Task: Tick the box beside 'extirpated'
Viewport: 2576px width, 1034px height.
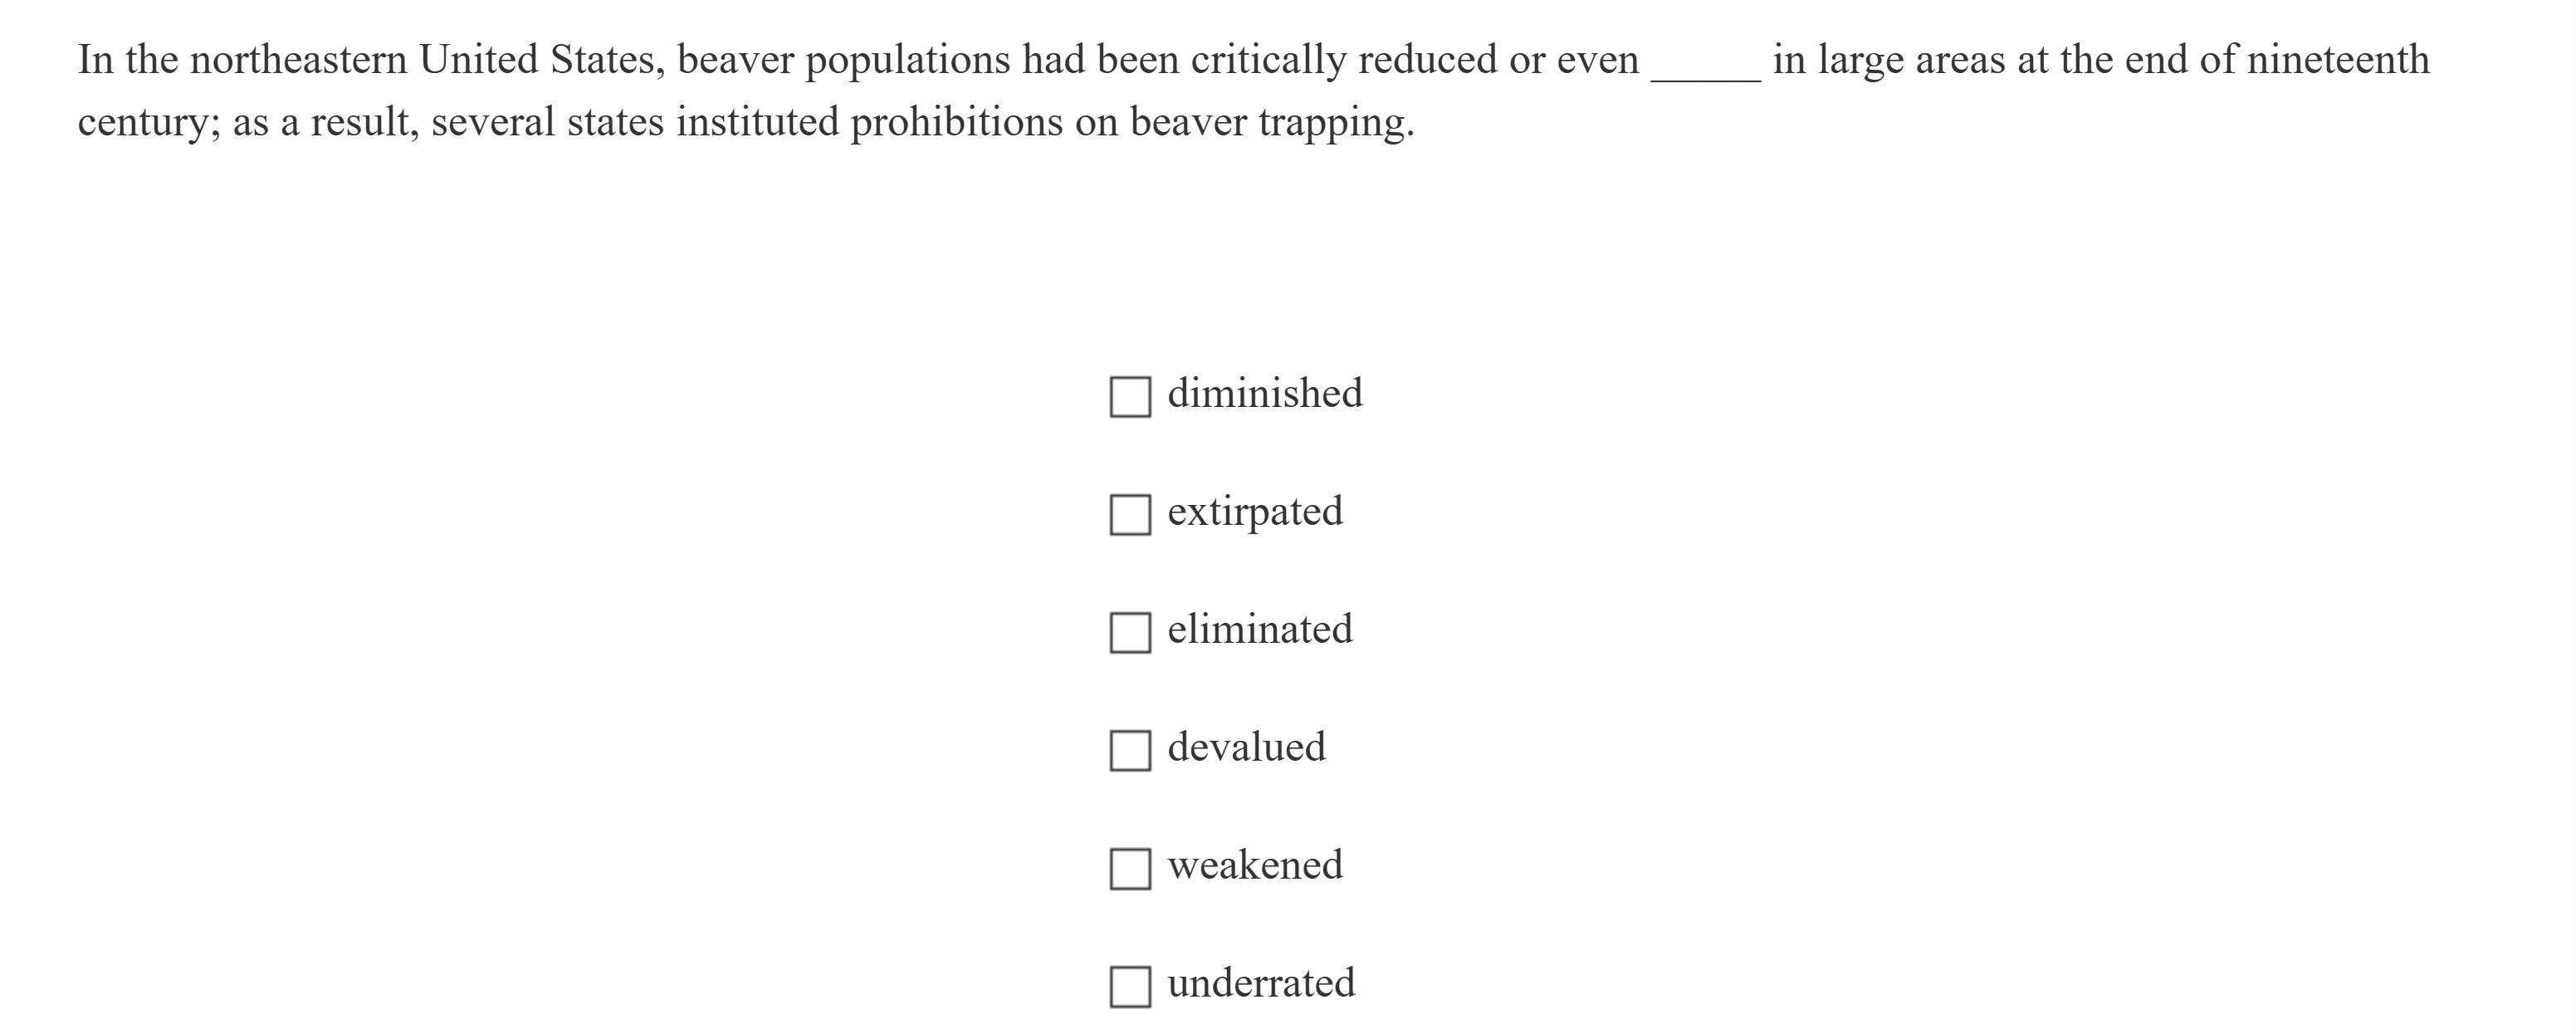Action: pyautogui.click(x=1130, y=515)
